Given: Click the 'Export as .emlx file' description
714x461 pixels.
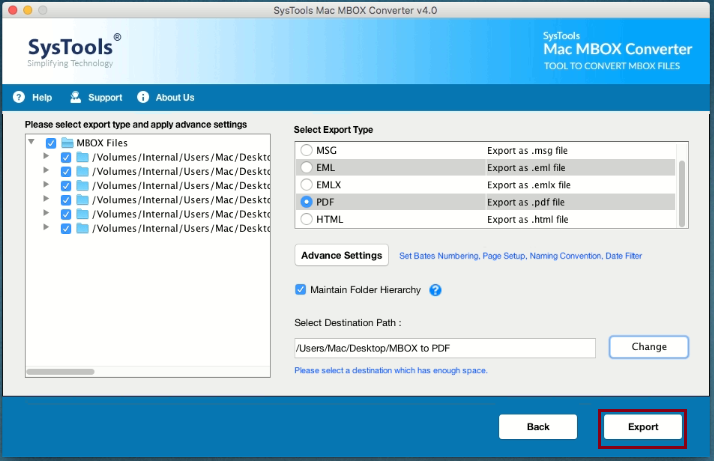Looking at the screenshot, I should coord(529,185).
